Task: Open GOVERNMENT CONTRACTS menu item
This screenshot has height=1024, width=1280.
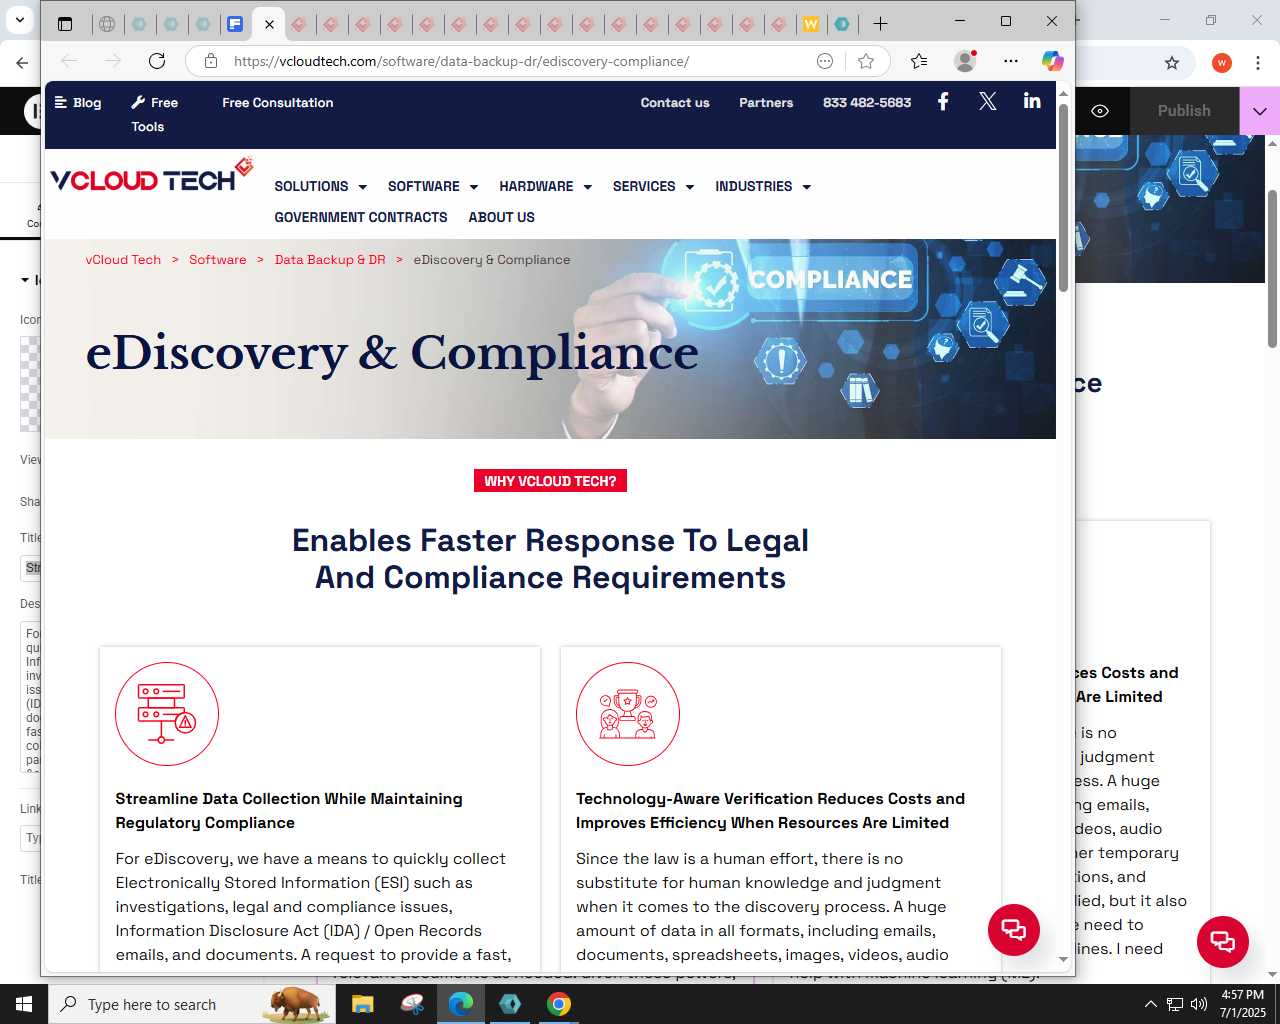Action: coord(361,217)
